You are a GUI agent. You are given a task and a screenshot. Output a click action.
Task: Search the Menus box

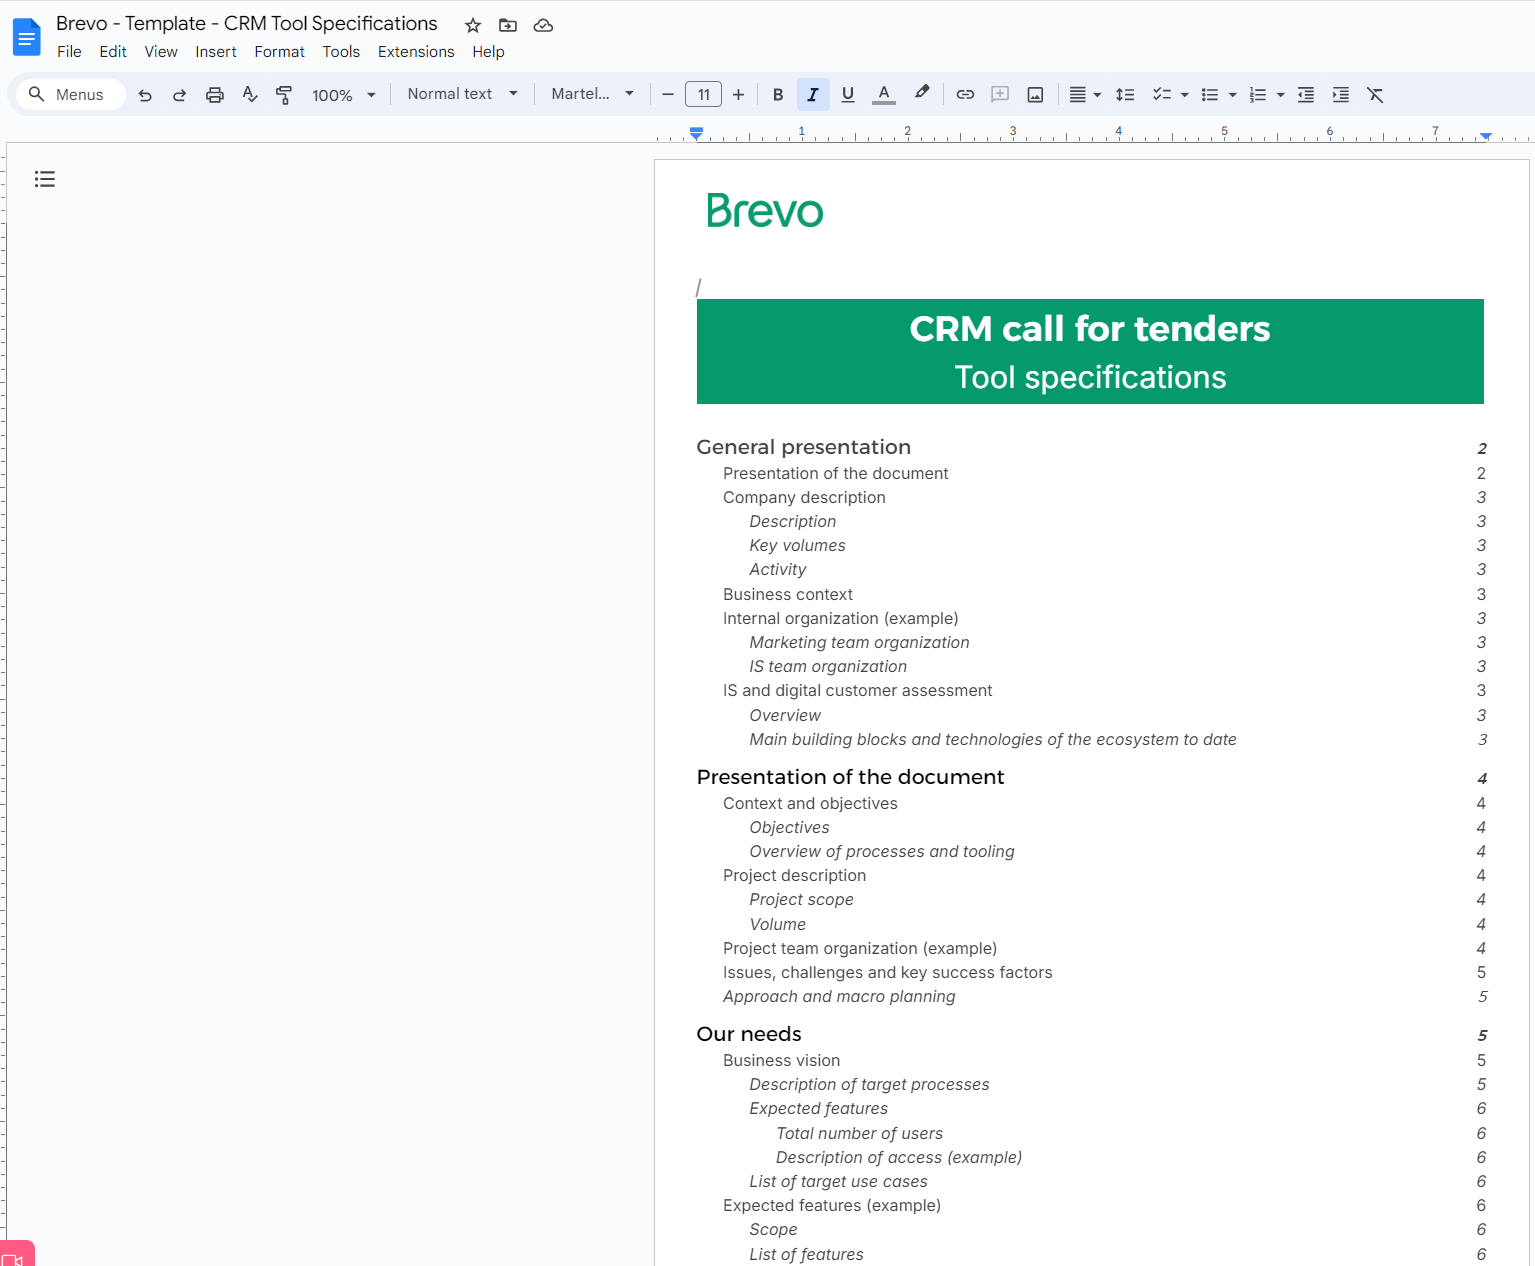(70, 95)
